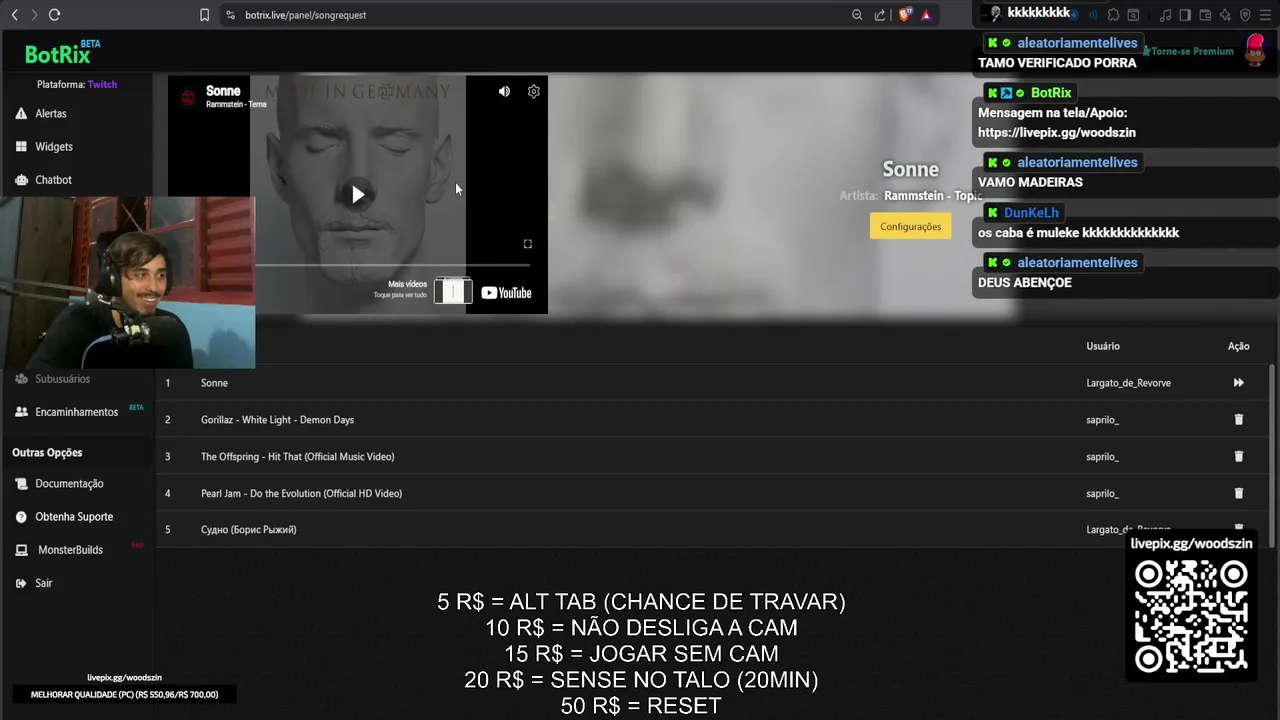The image size is (1280, 720).
Task: Play the Sonne video
Action: tap(358, 195)
